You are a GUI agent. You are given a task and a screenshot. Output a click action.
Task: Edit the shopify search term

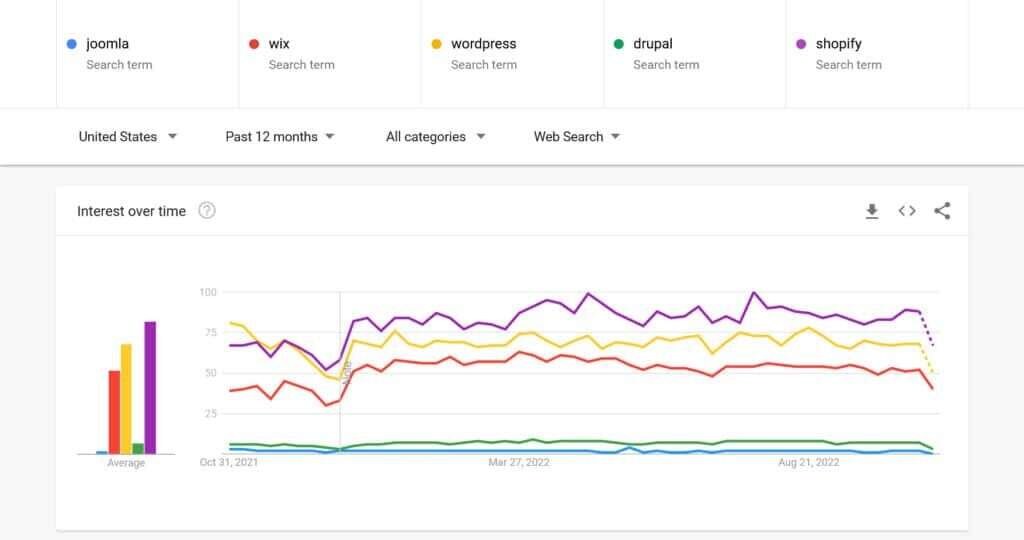pyautogui.click(x=839, y=44)
